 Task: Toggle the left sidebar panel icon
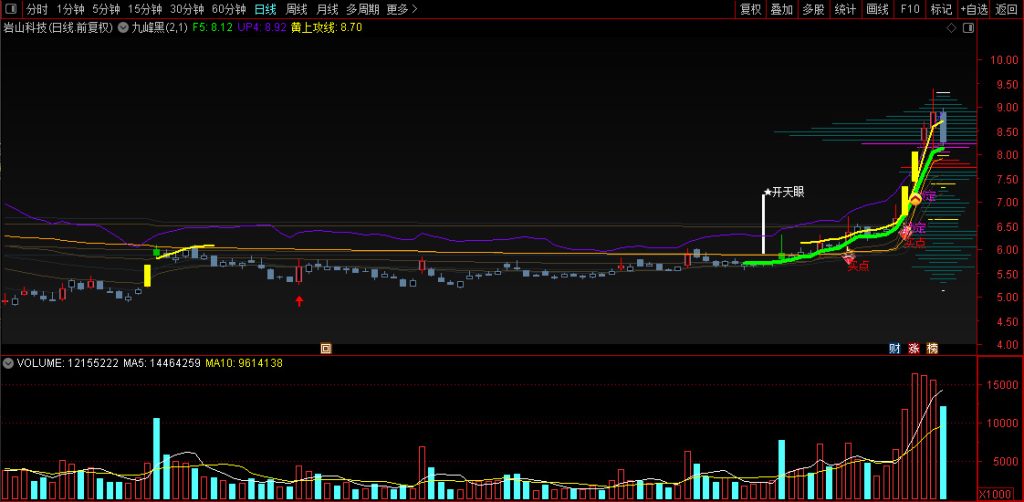coord(12,9)
